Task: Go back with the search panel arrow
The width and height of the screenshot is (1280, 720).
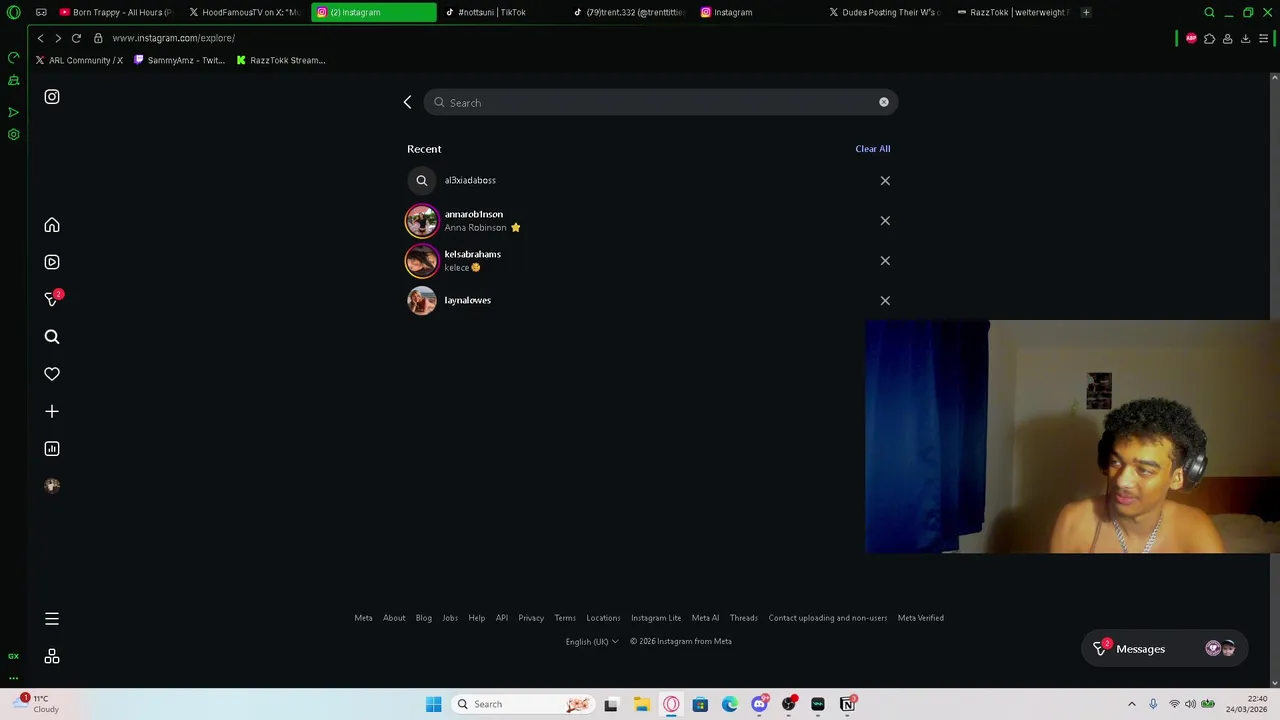Action: [x=407, y=102]
